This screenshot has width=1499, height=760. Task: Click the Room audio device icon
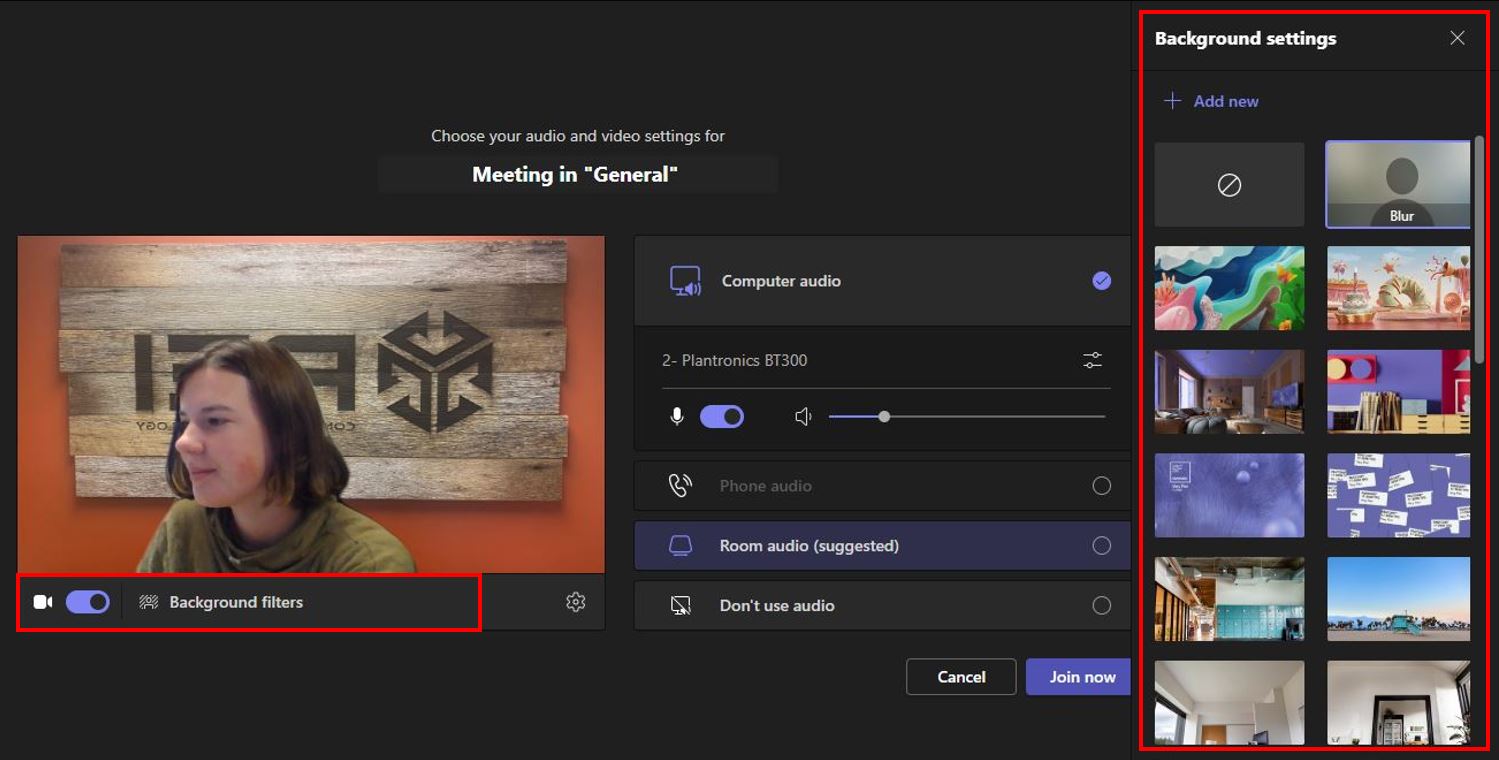click(680, 546)
